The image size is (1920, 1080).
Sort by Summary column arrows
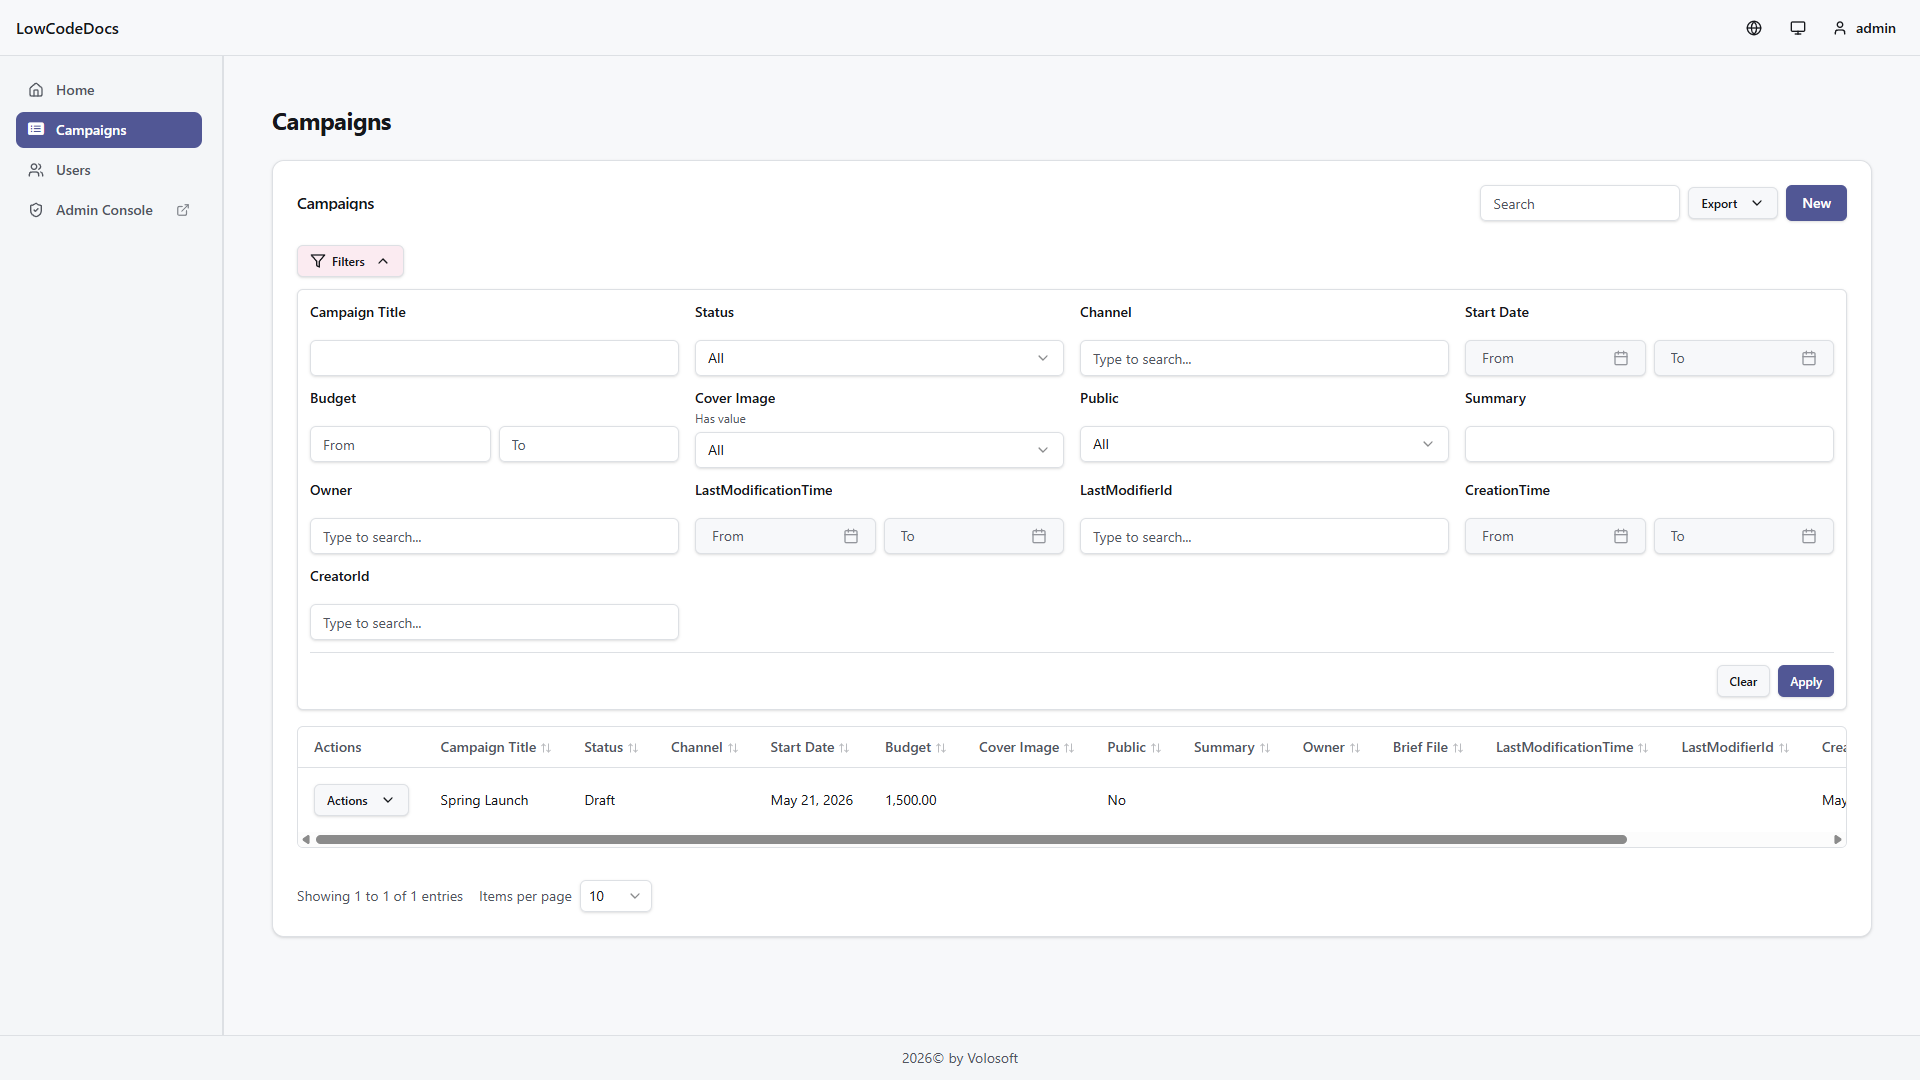1265,748
